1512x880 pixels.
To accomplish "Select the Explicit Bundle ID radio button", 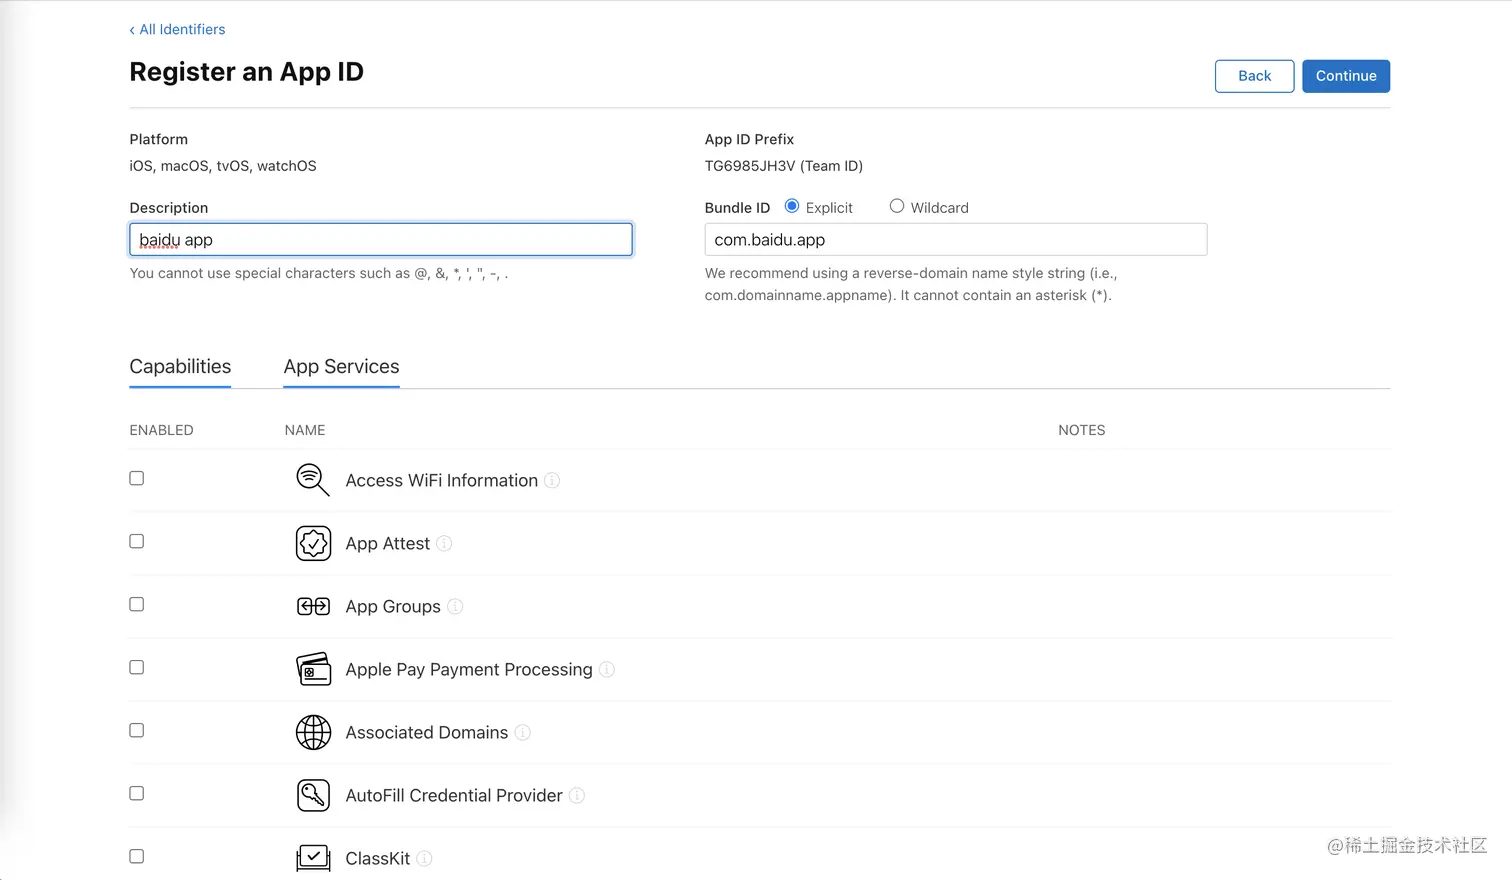I will [x=792, y=206].
